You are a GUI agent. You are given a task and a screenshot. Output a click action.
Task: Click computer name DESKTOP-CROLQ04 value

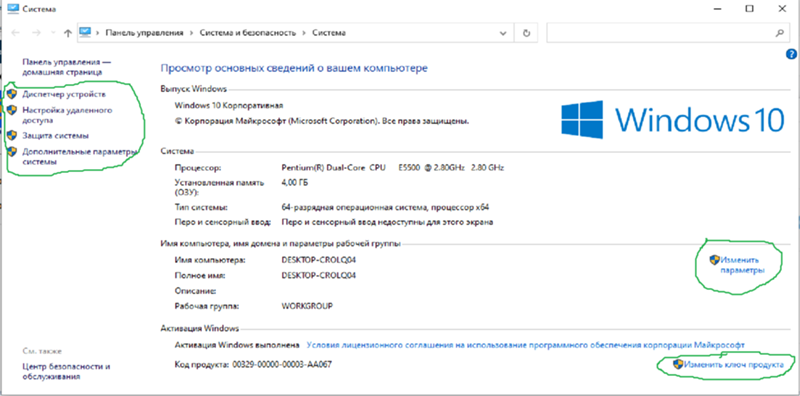click(318, 260)
